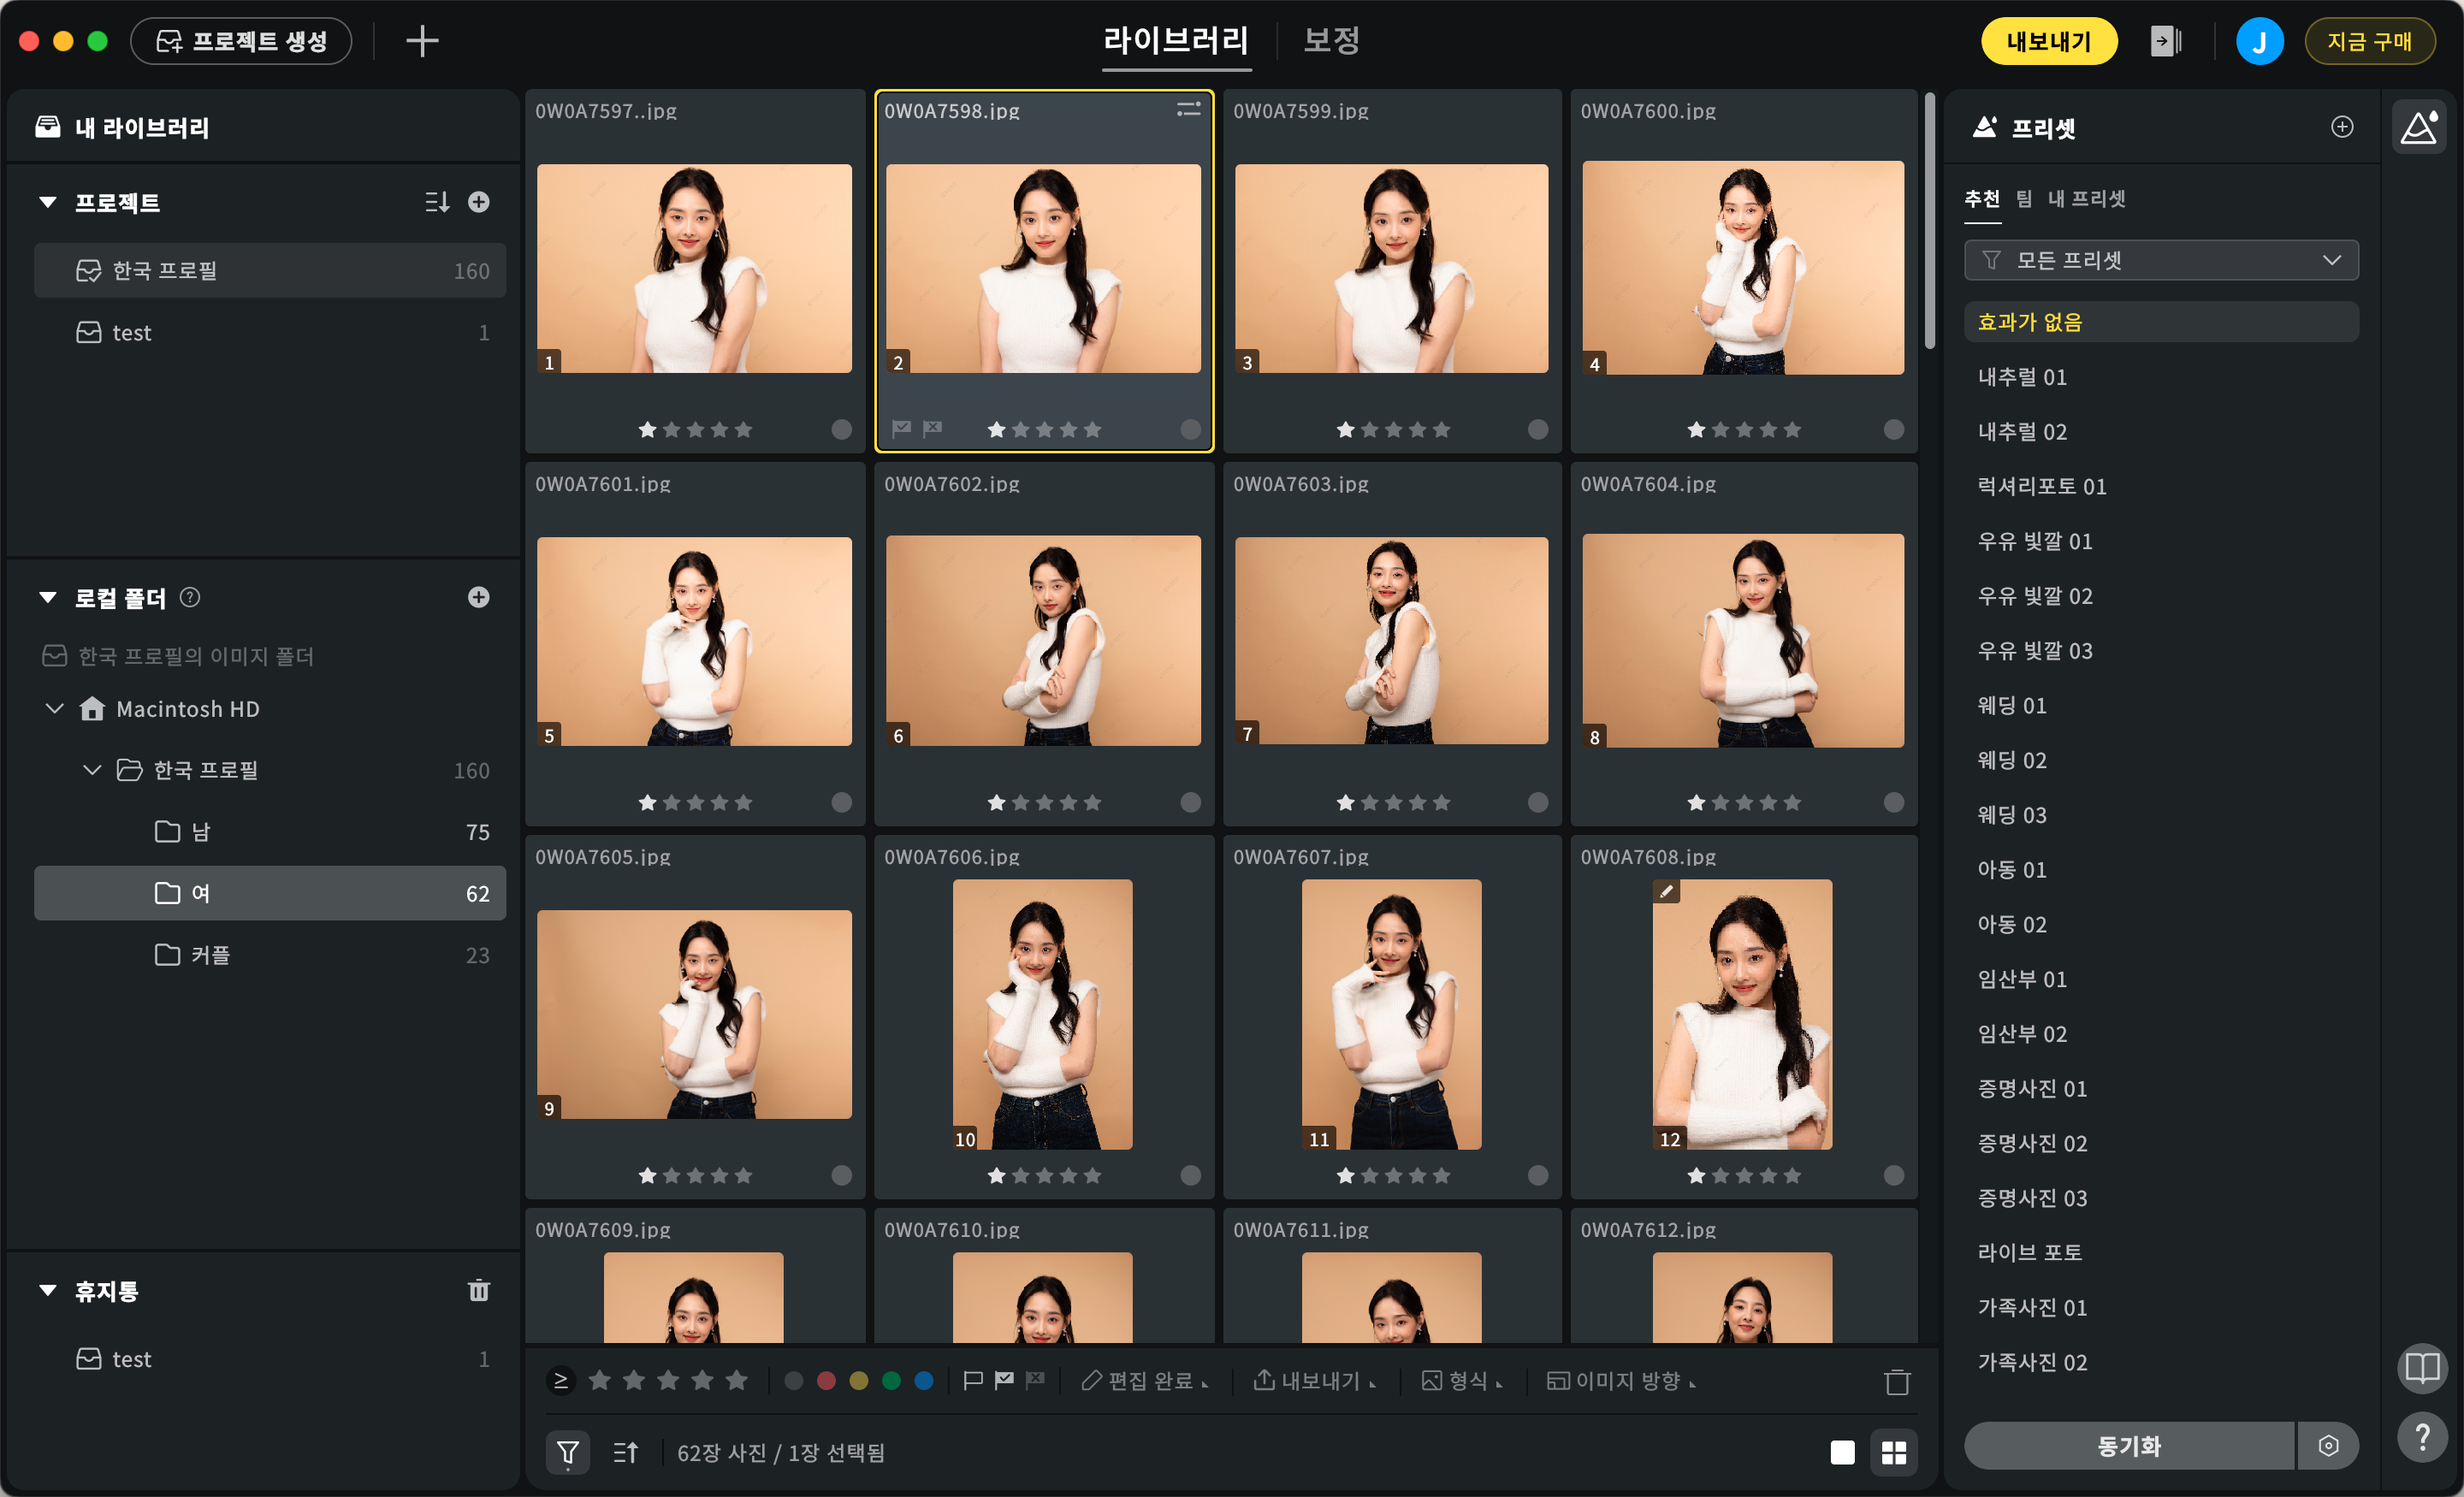Change sort order with the ascending sort icon
This screenshot has width=2464, height=1497.
[x=626, y=1452]
